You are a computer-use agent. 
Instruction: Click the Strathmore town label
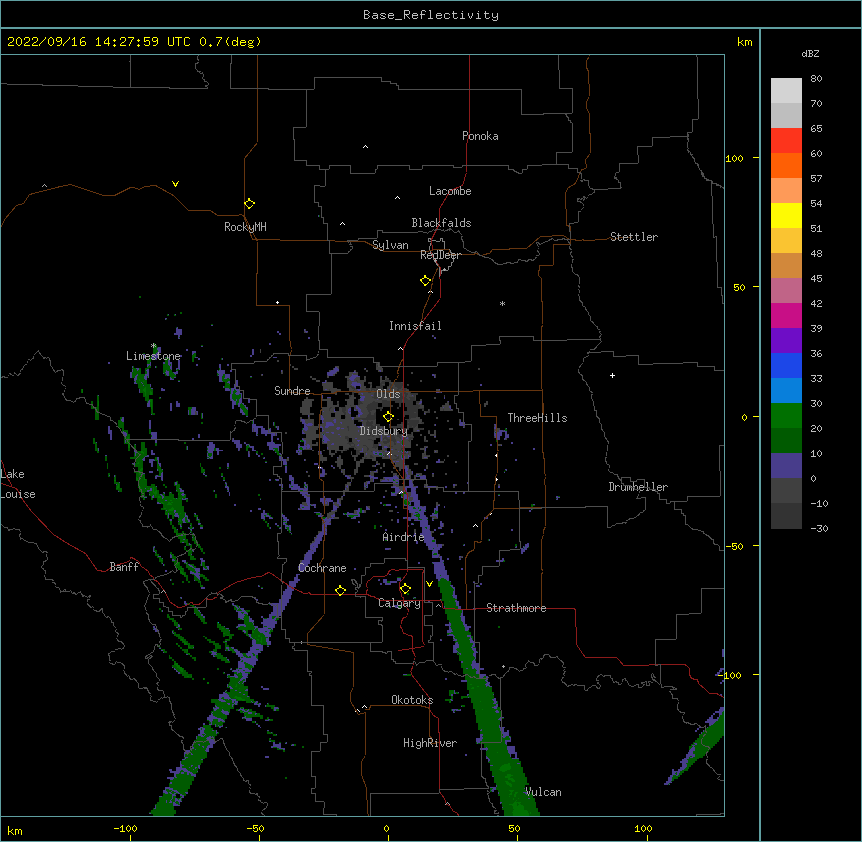pos(516,608)
